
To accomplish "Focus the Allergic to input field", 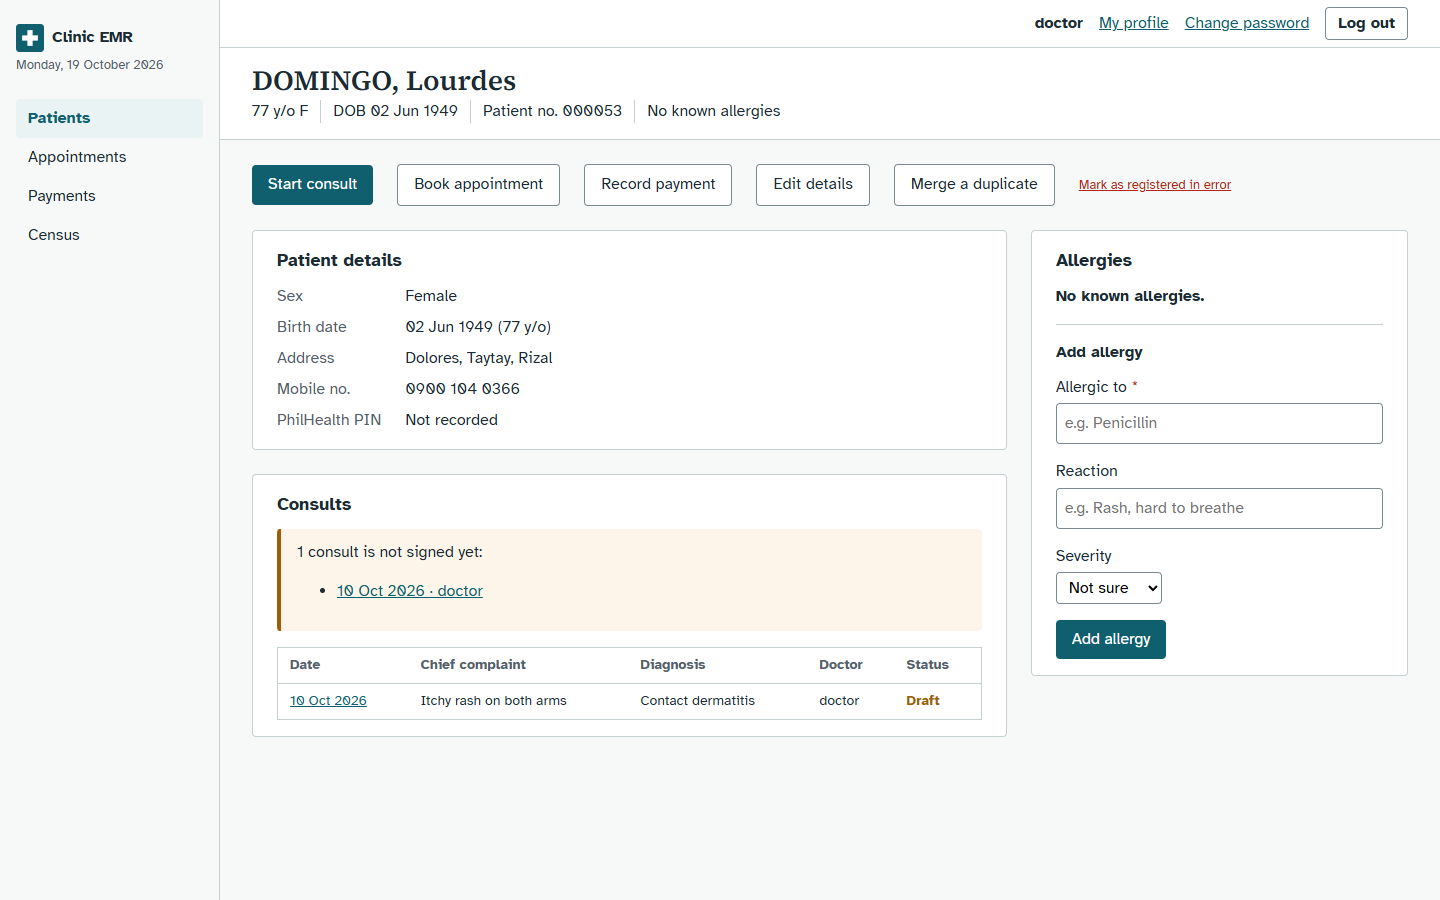I will (x=1219, y=424).
